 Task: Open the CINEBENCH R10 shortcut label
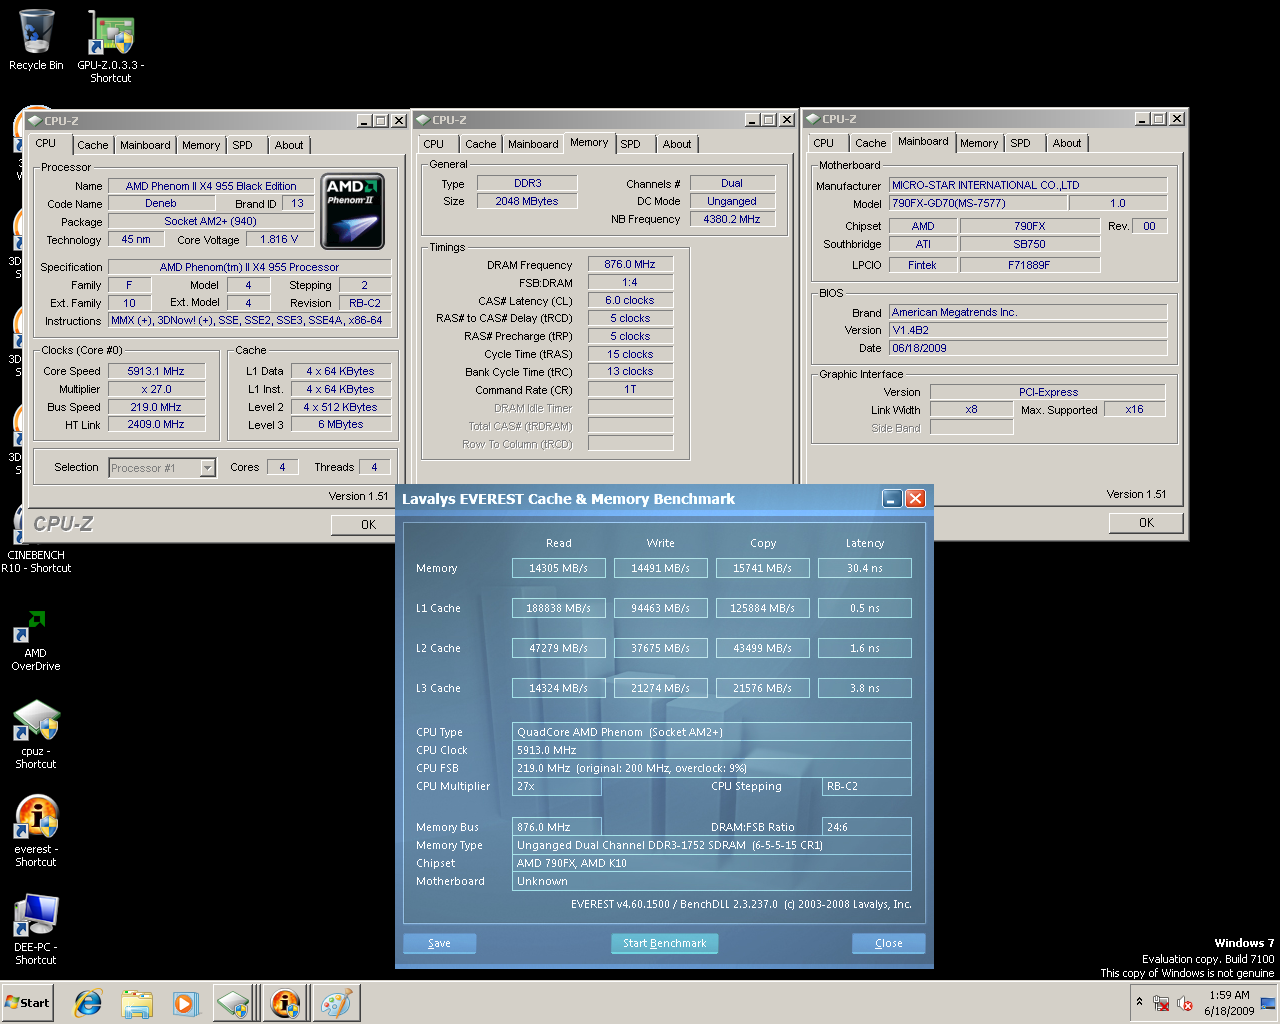[36, 561]
